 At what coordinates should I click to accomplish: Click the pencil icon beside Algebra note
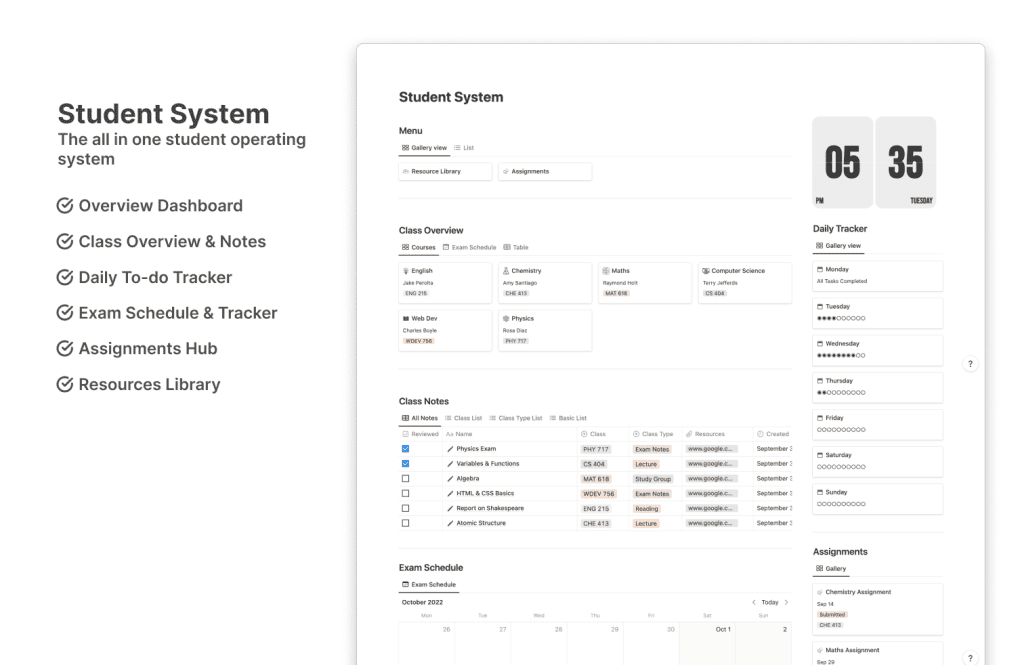coord(450,479)
